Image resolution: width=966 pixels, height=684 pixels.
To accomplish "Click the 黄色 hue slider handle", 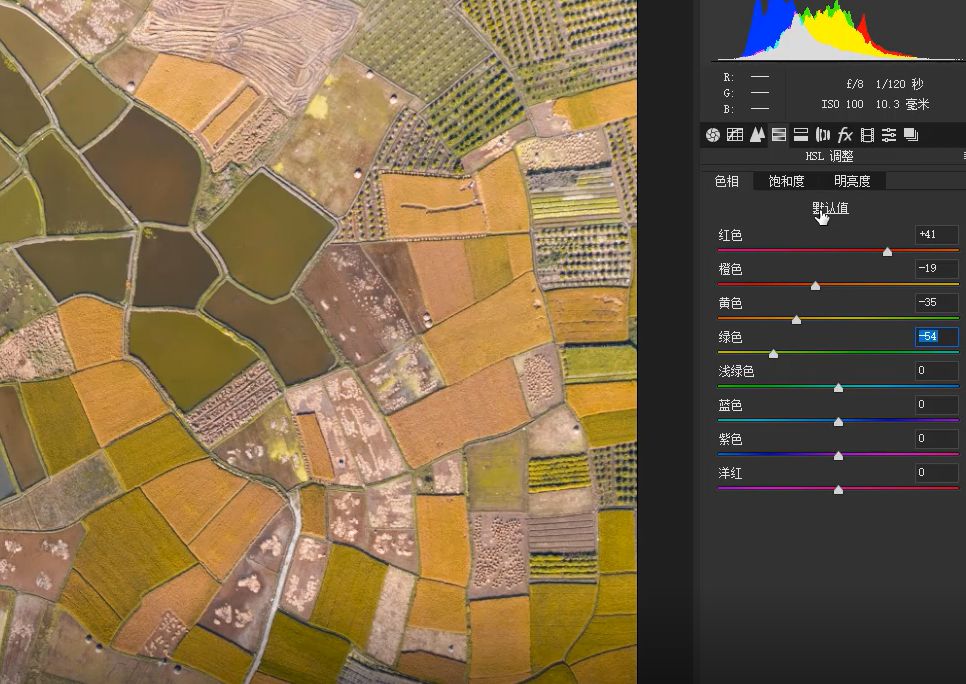I will [x=796, y=319].
